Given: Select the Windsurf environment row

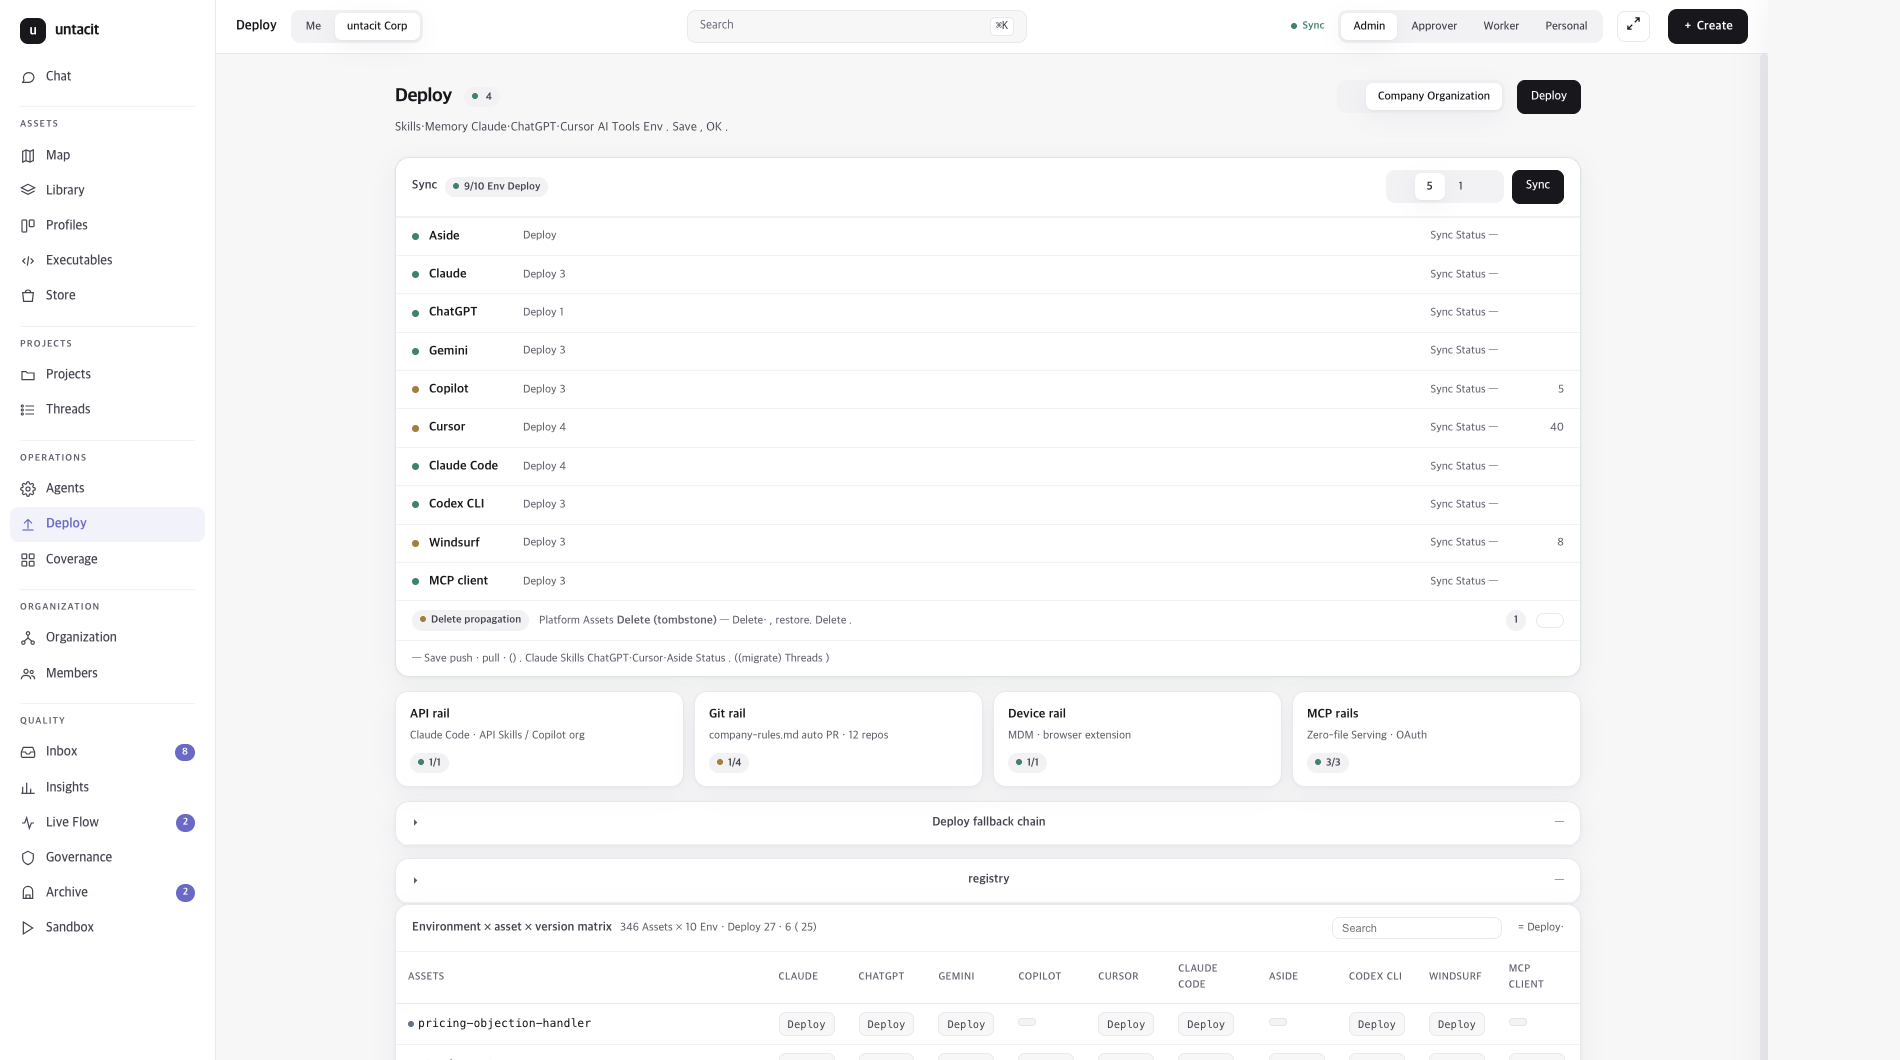Looking at the screenshot, I should click(988, 543).
